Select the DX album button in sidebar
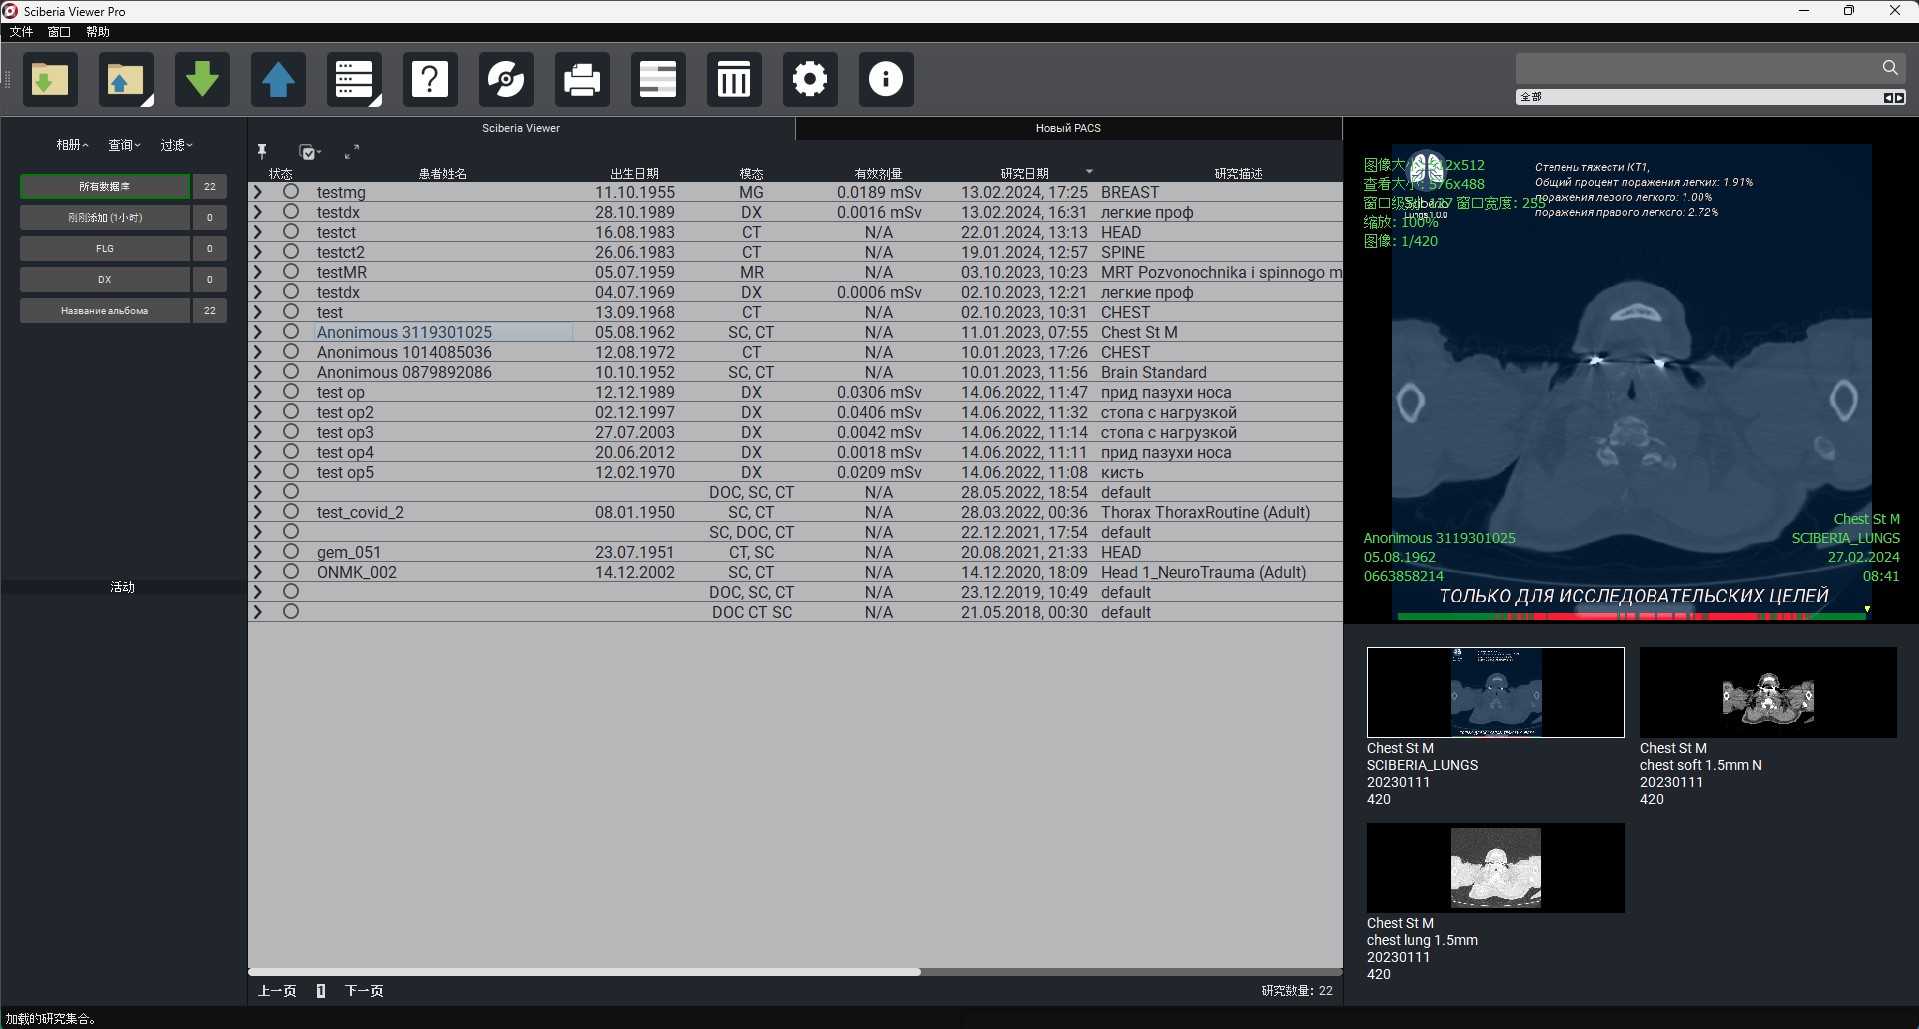 pyautogui.click(x=105, y=279)
